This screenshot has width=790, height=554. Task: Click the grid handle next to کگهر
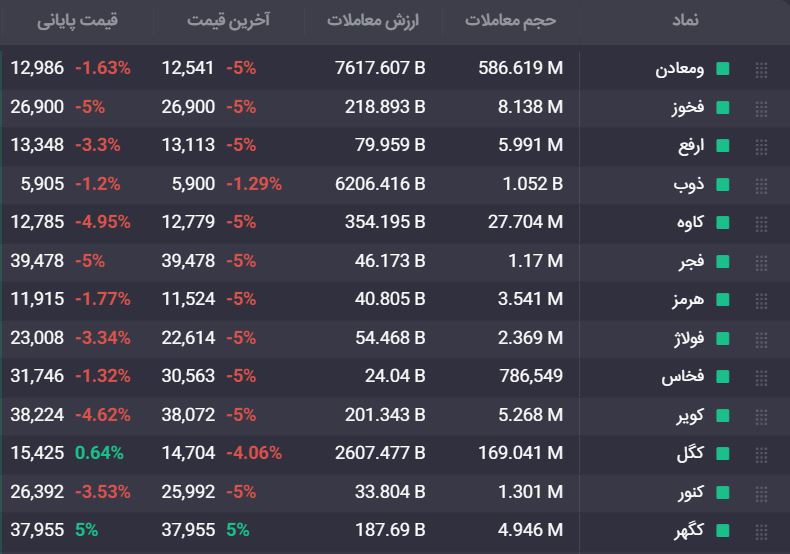[761, 531]
